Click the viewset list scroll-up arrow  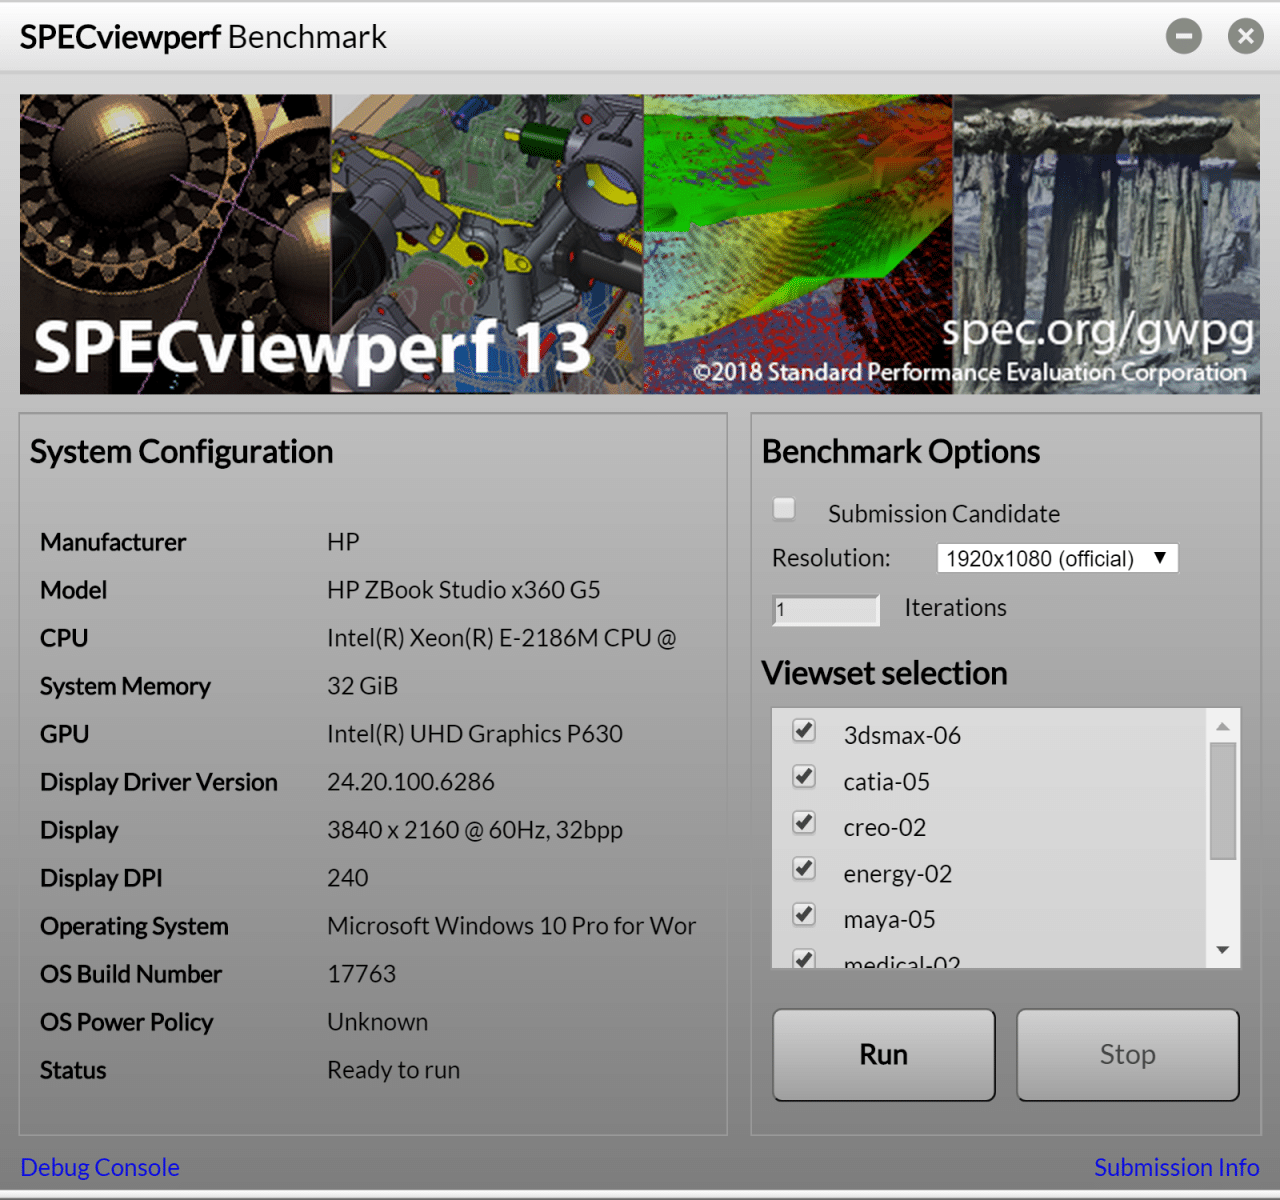[x=1223, y=725]
